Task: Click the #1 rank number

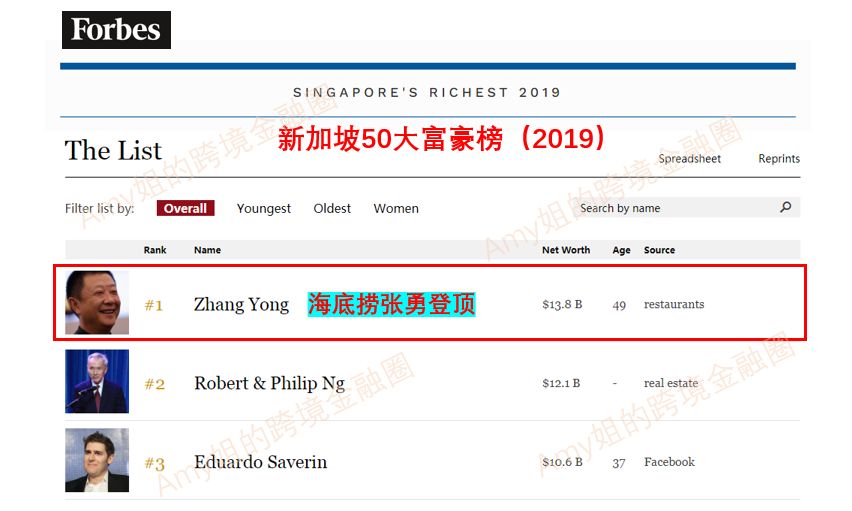Action: click(x=154, y=306)
